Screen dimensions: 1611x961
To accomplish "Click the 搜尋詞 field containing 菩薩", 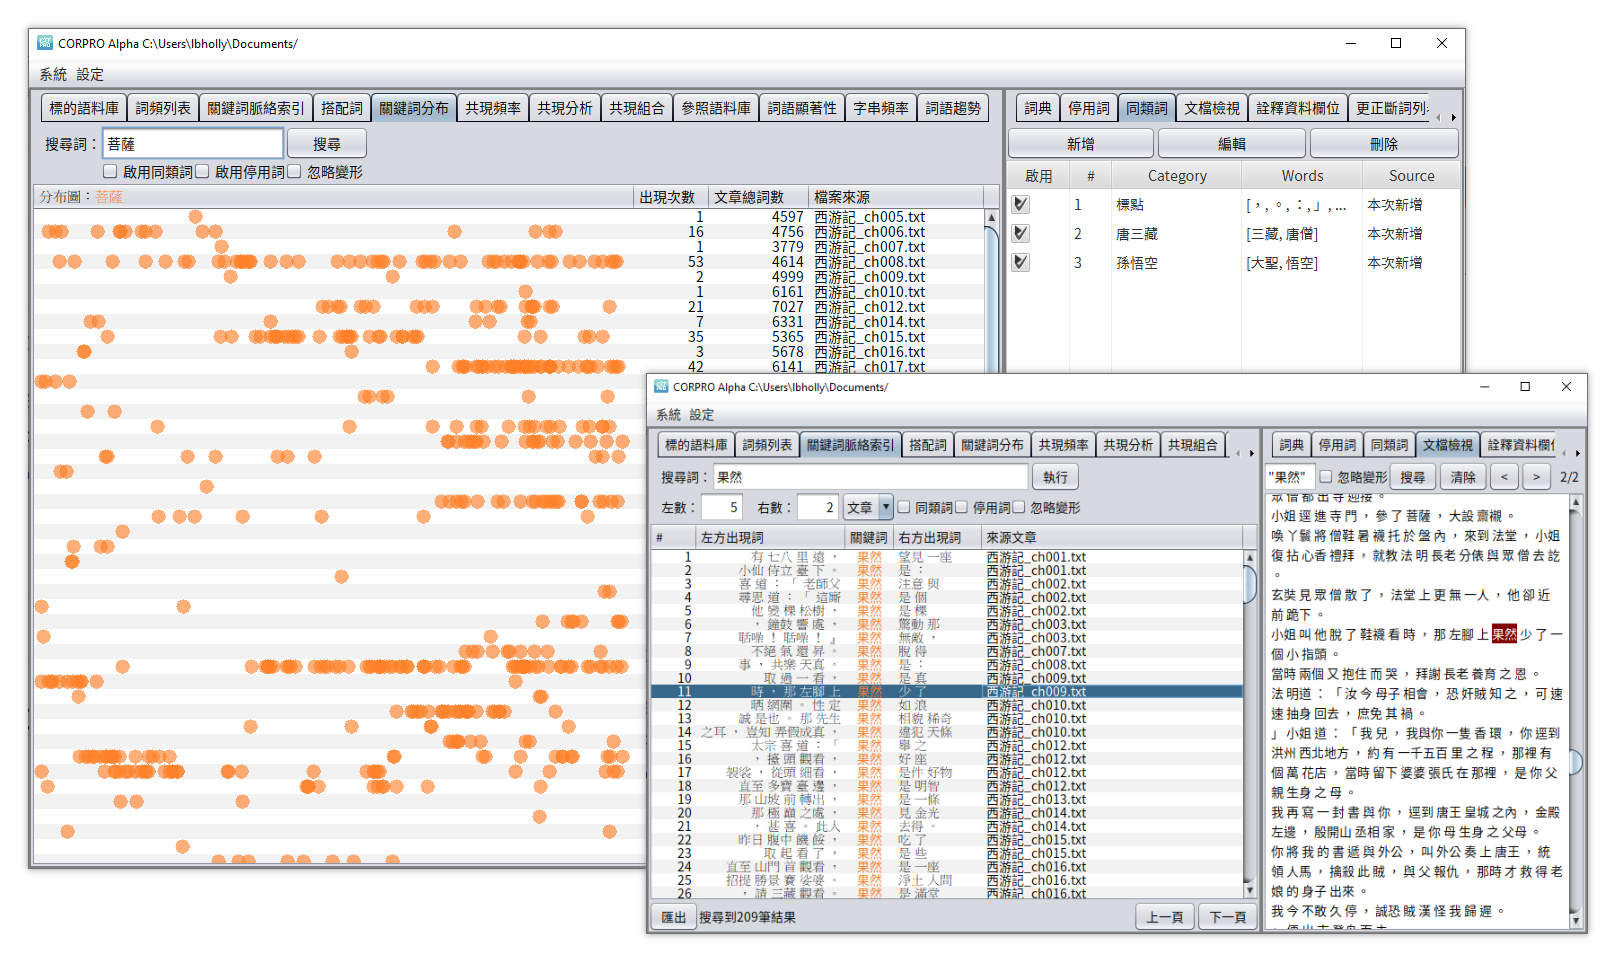I will pyautogui.click(x=193, y=144).
